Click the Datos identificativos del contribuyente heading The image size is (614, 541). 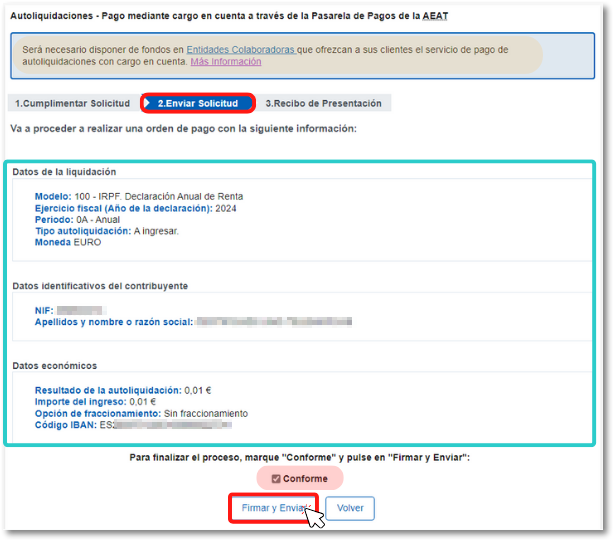click(100, 286)
